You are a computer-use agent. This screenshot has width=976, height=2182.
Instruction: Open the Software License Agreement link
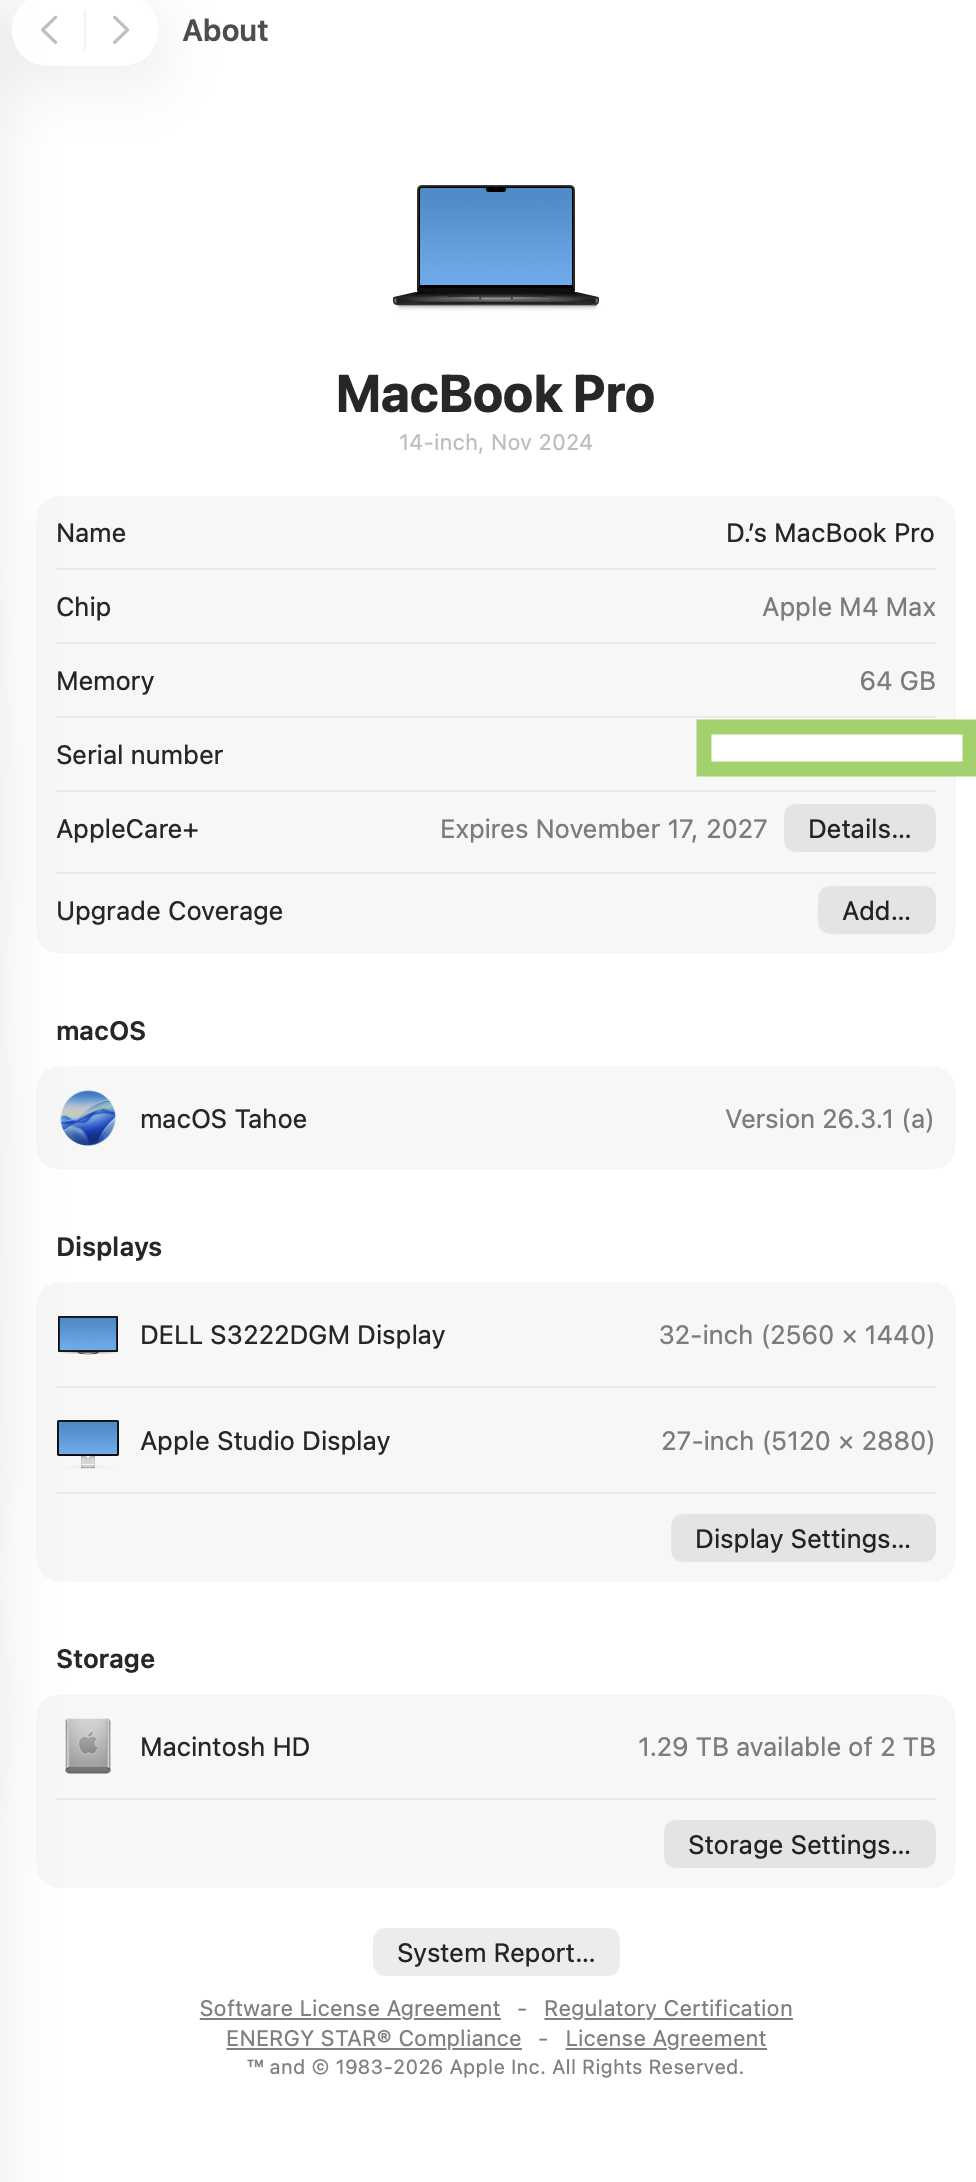coord(350,2009)
